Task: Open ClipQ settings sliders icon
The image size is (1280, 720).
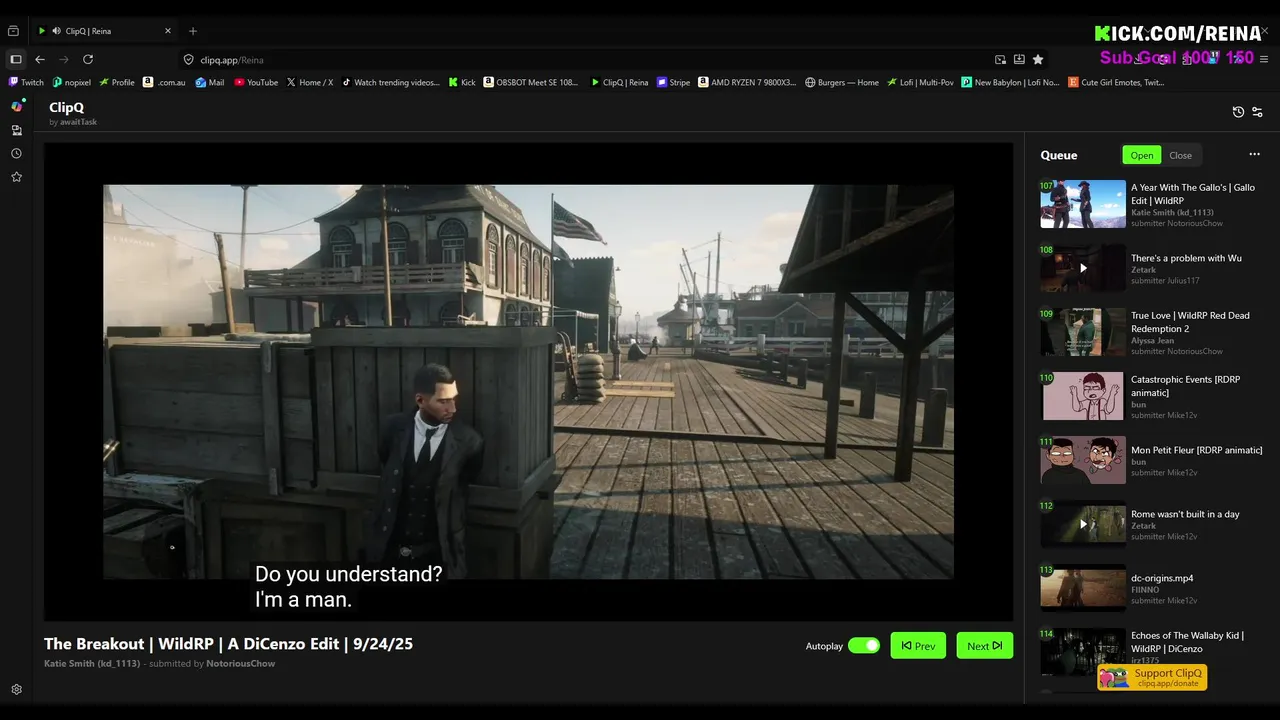Action: [1258, 112]
